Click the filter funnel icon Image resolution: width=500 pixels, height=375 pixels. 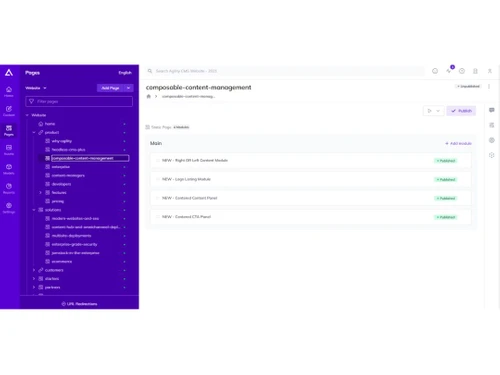pos(32,101)
